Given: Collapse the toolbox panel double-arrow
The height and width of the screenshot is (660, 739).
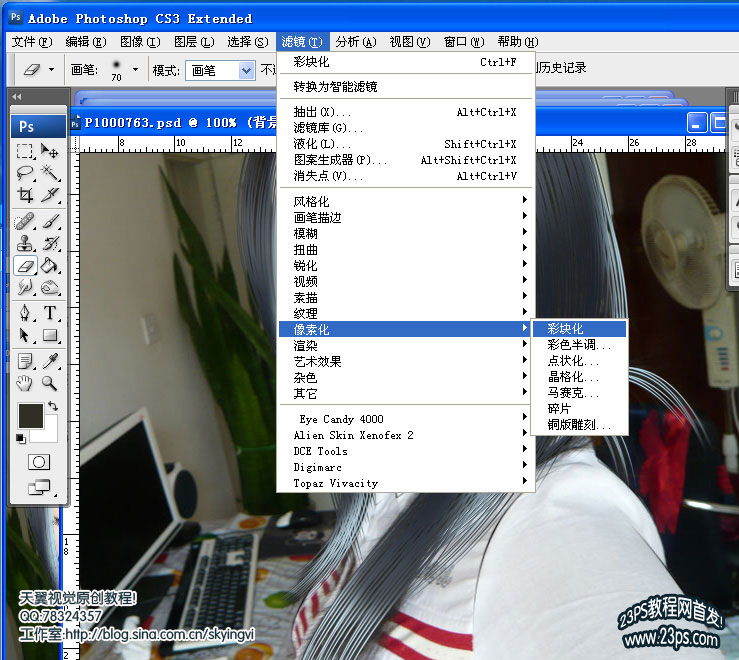Looking at the screenshot, I should [x=17, y=97].
